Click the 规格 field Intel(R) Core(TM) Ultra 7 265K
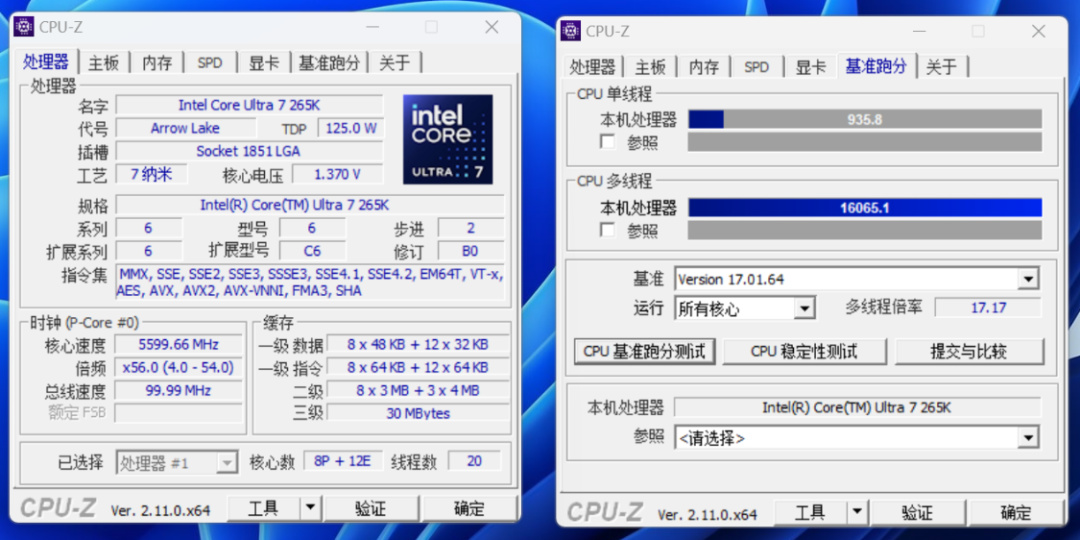This screenshot has width=1080, height=540. (x=310, y=205)
